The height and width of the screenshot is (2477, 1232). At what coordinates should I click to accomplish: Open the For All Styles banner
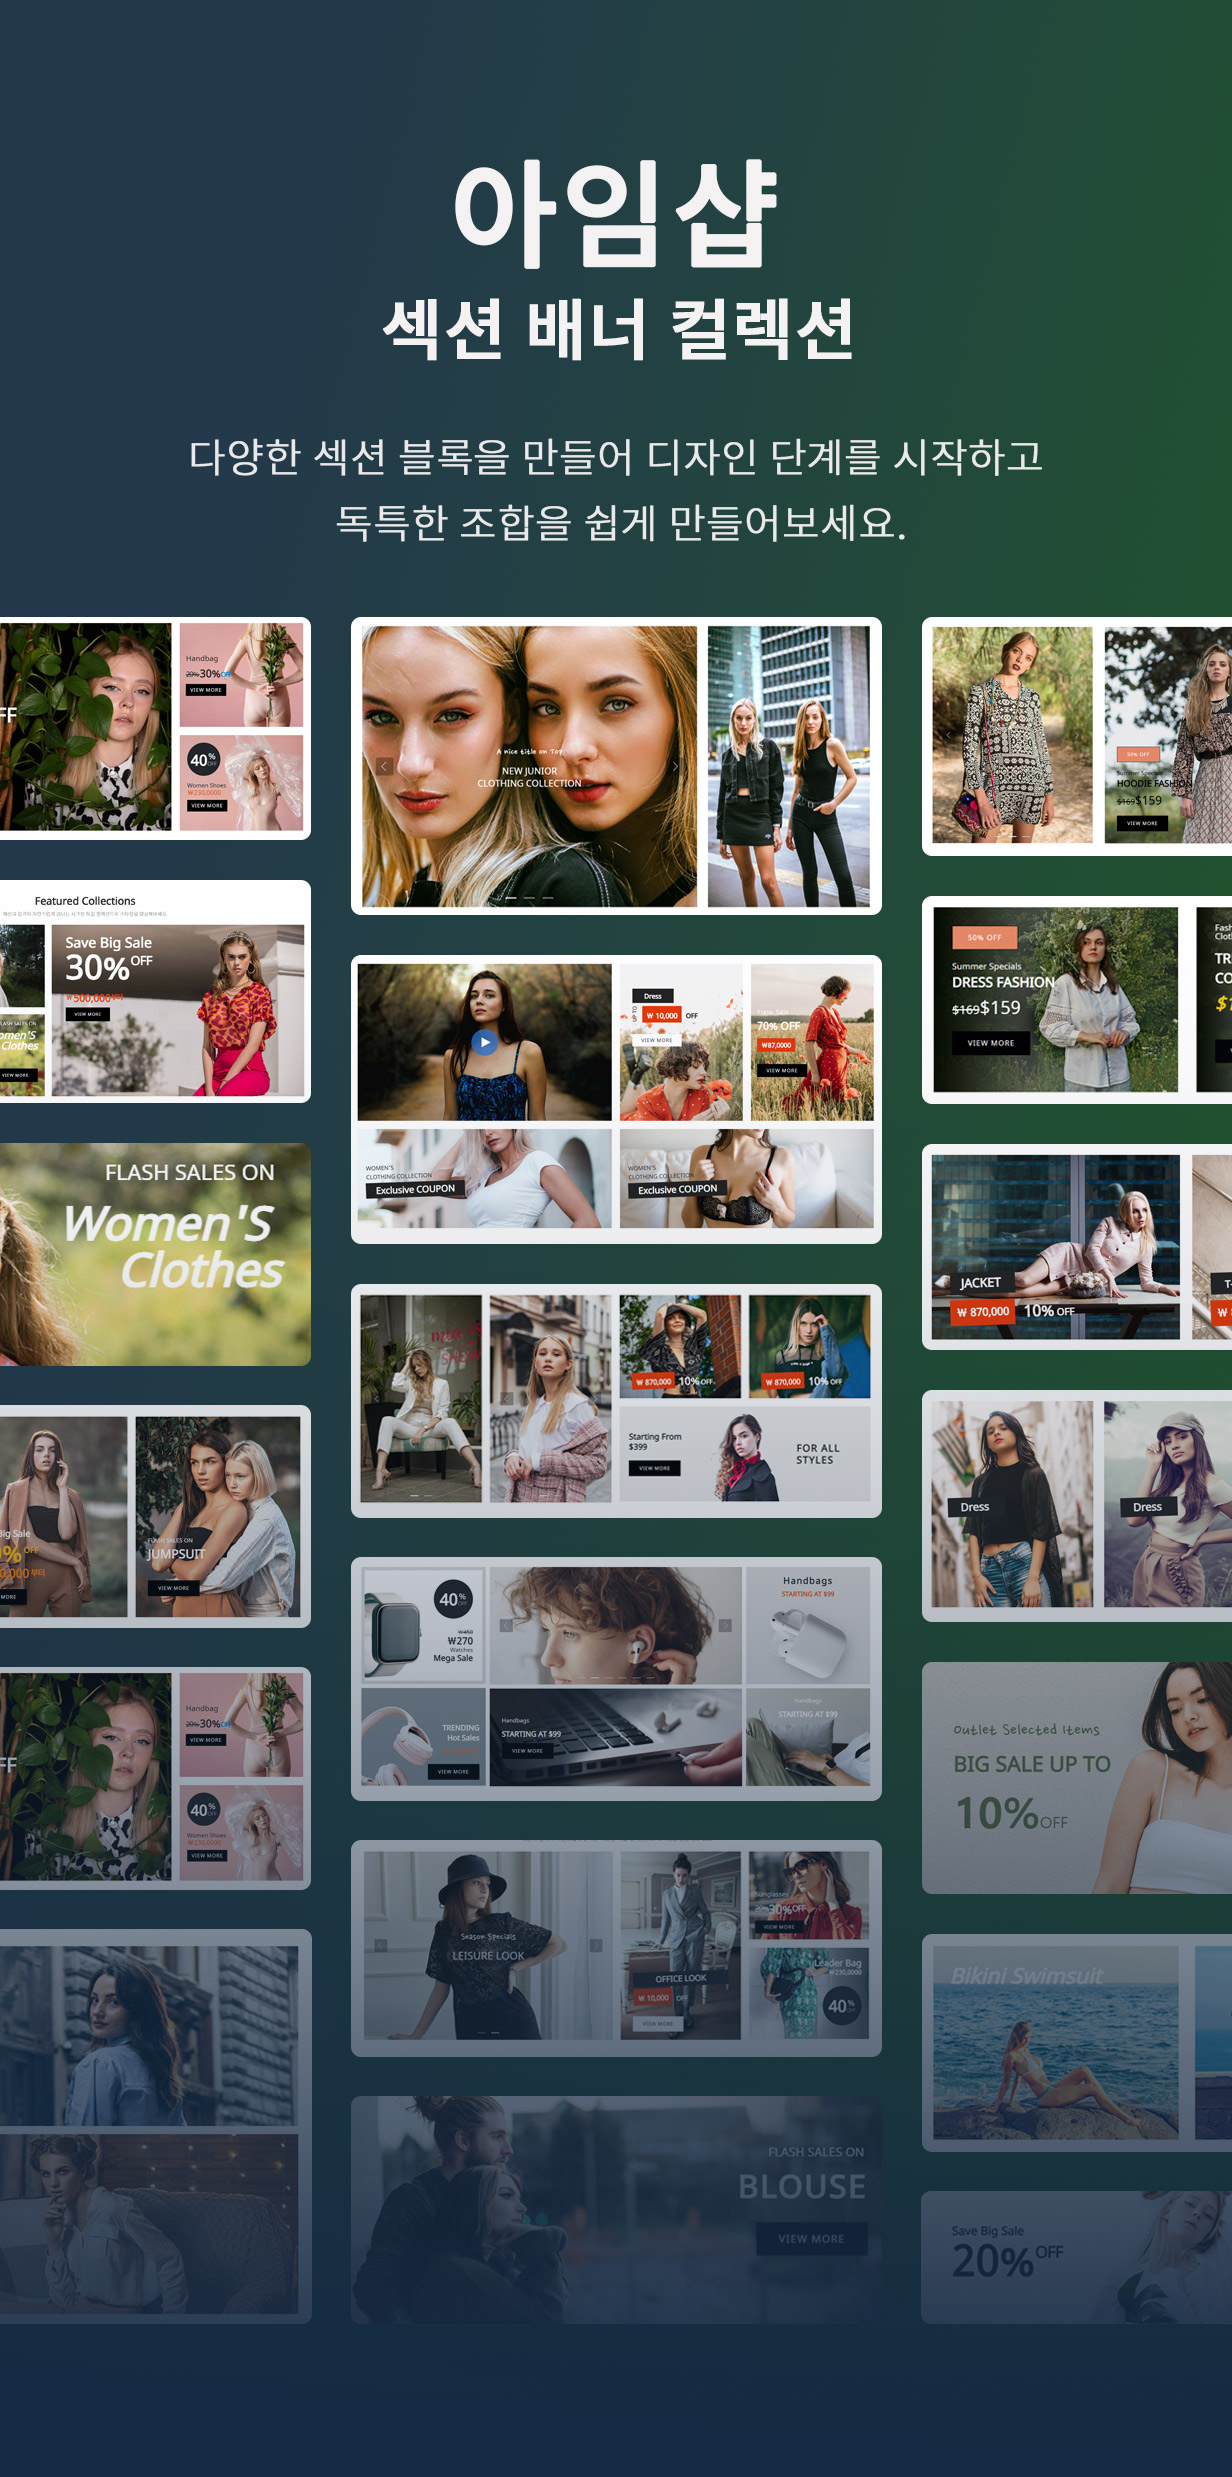tap(745, 1454)
